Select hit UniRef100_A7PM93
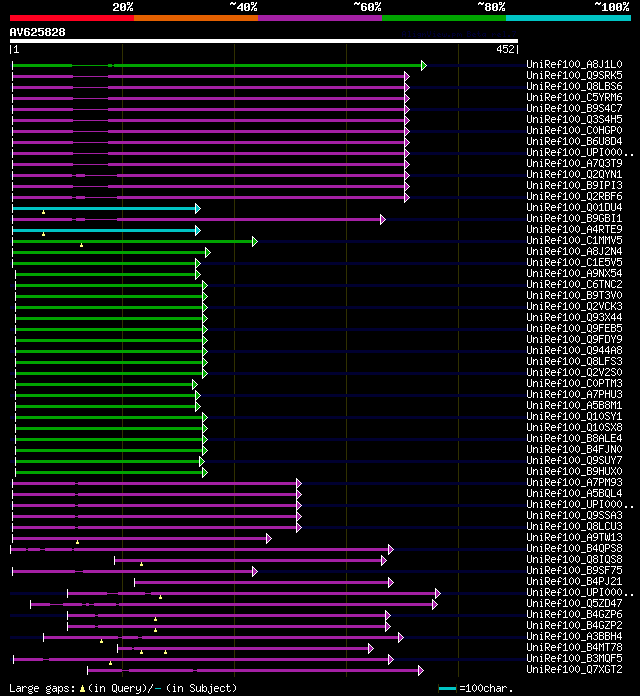The width and height of the screenshot is (640, 696). [x=574, y=482]
